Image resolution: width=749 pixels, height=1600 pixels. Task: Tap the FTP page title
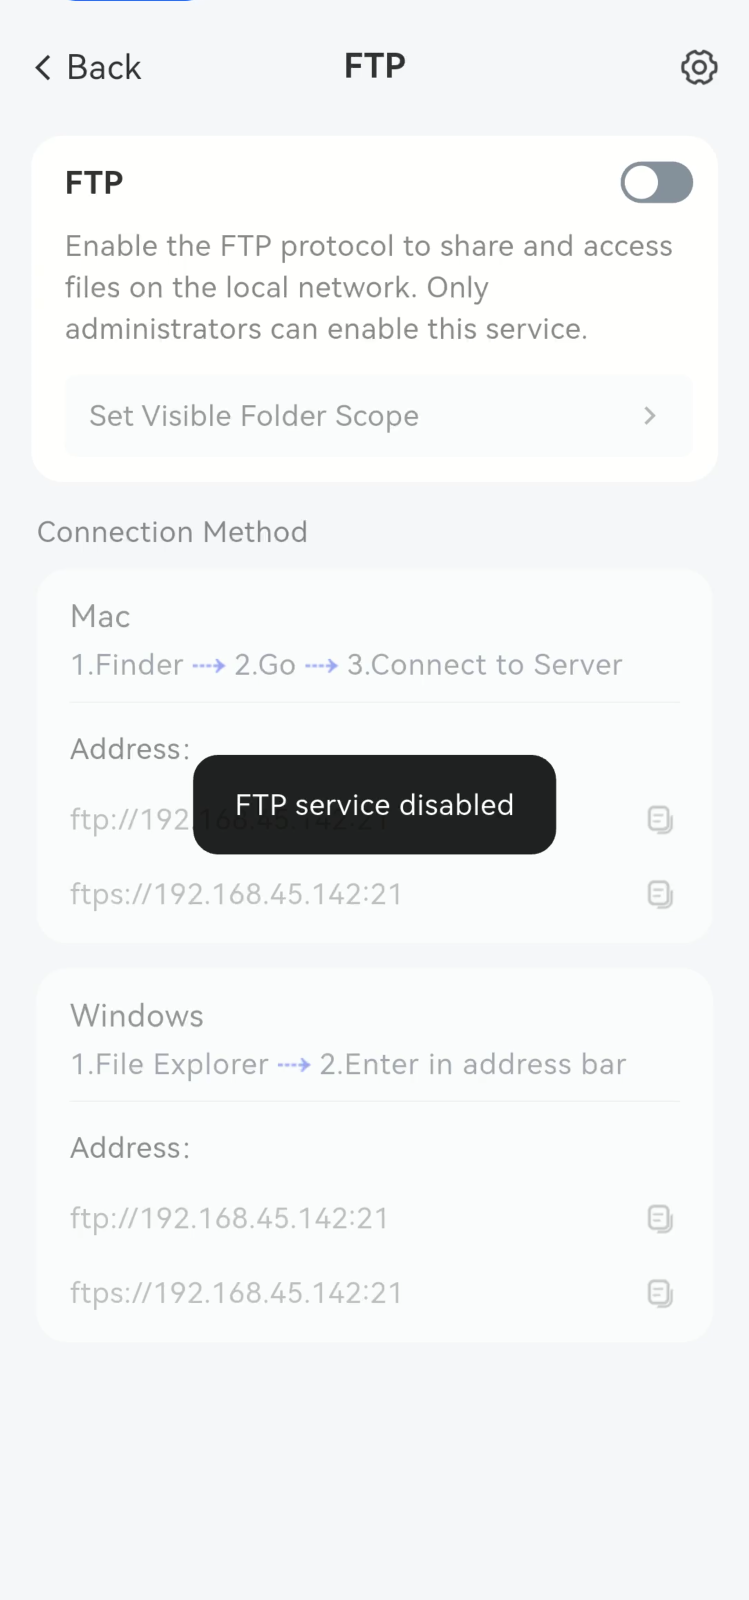coord(375,66)
